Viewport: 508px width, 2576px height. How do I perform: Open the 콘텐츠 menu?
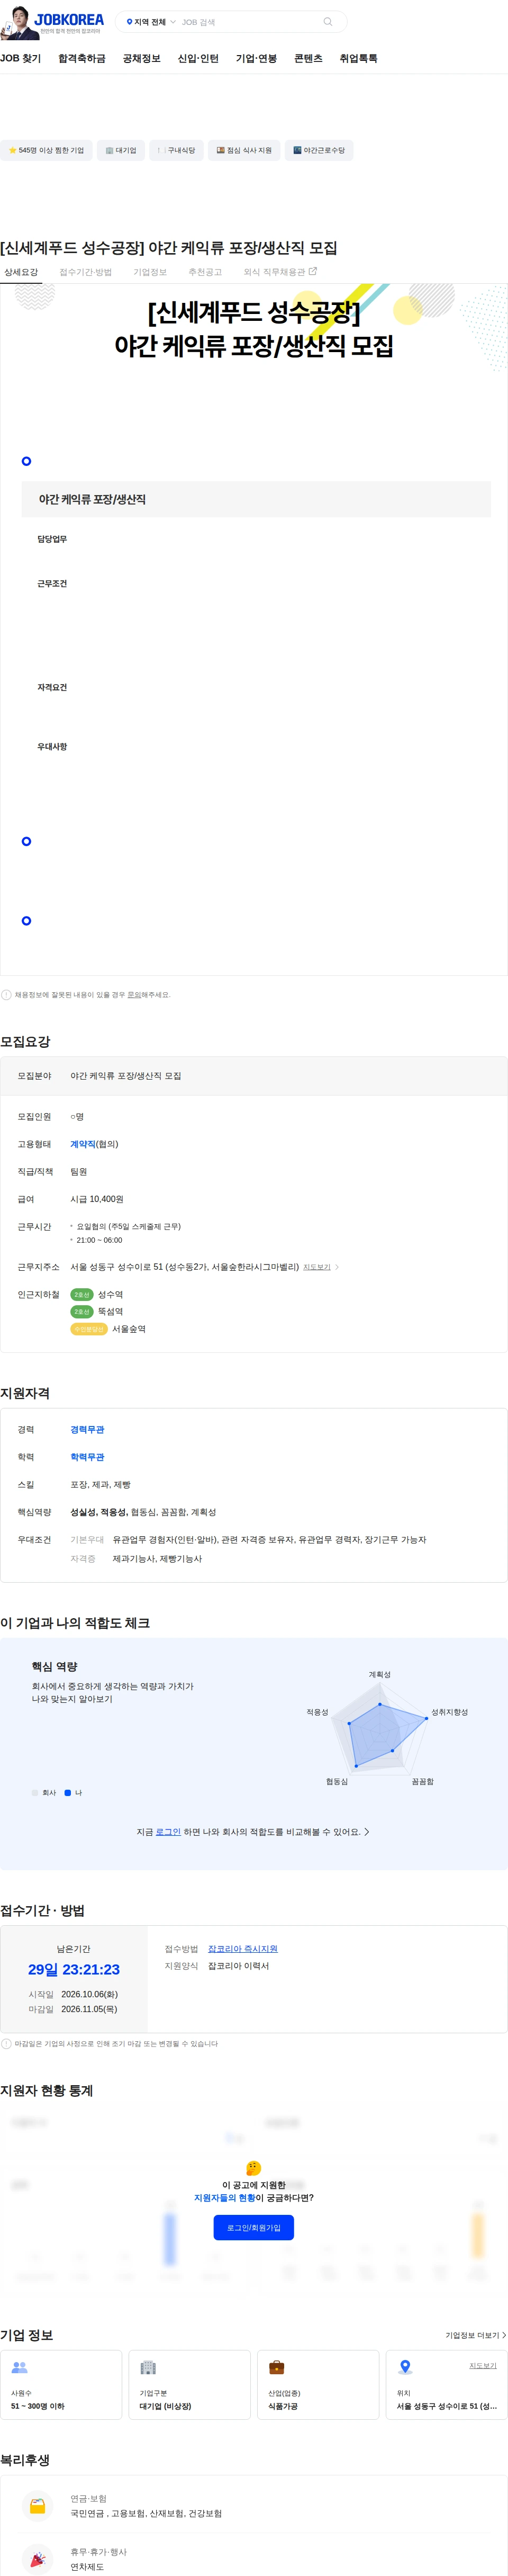pos(308,59)
